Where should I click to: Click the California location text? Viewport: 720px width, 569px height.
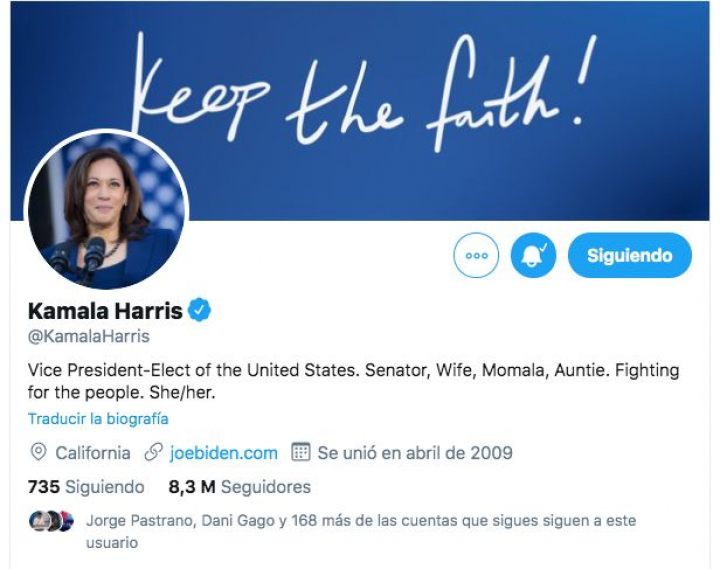pyautogui.click(x=93, y=453)
